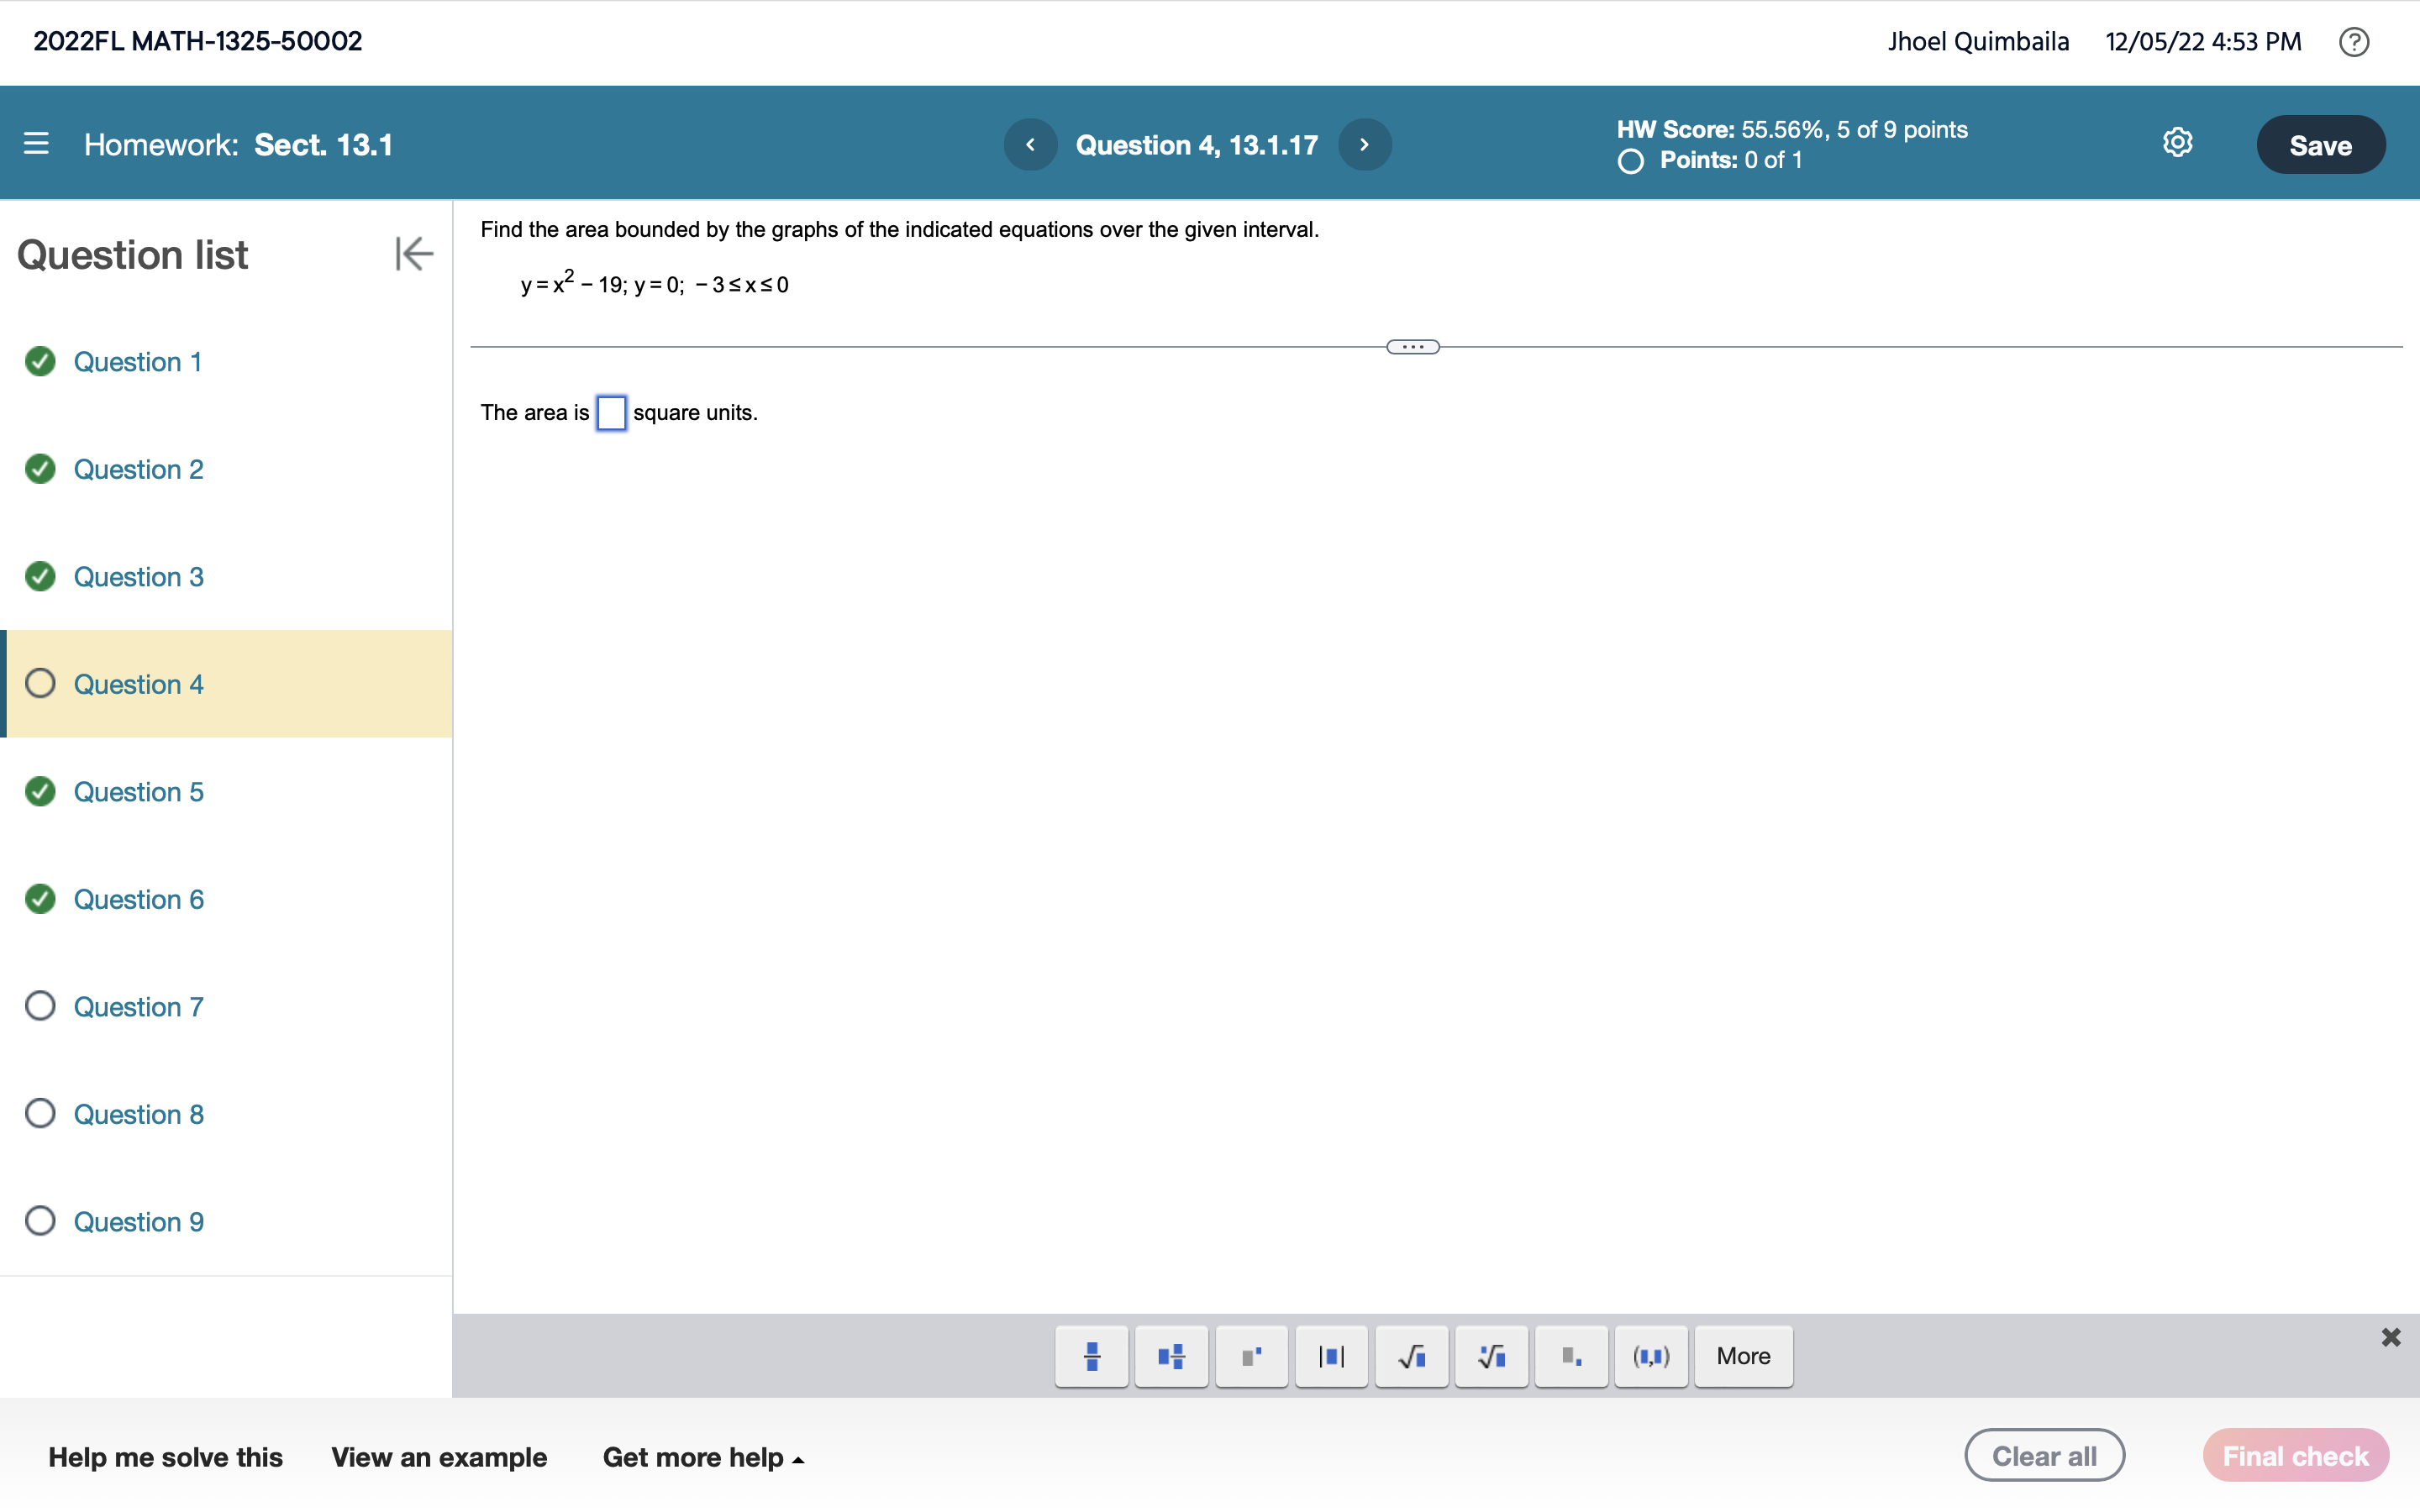Select Question 8 from question list
Image resolution: width=2420 pixels, height=1512 pixels.
click(138, 1113)
